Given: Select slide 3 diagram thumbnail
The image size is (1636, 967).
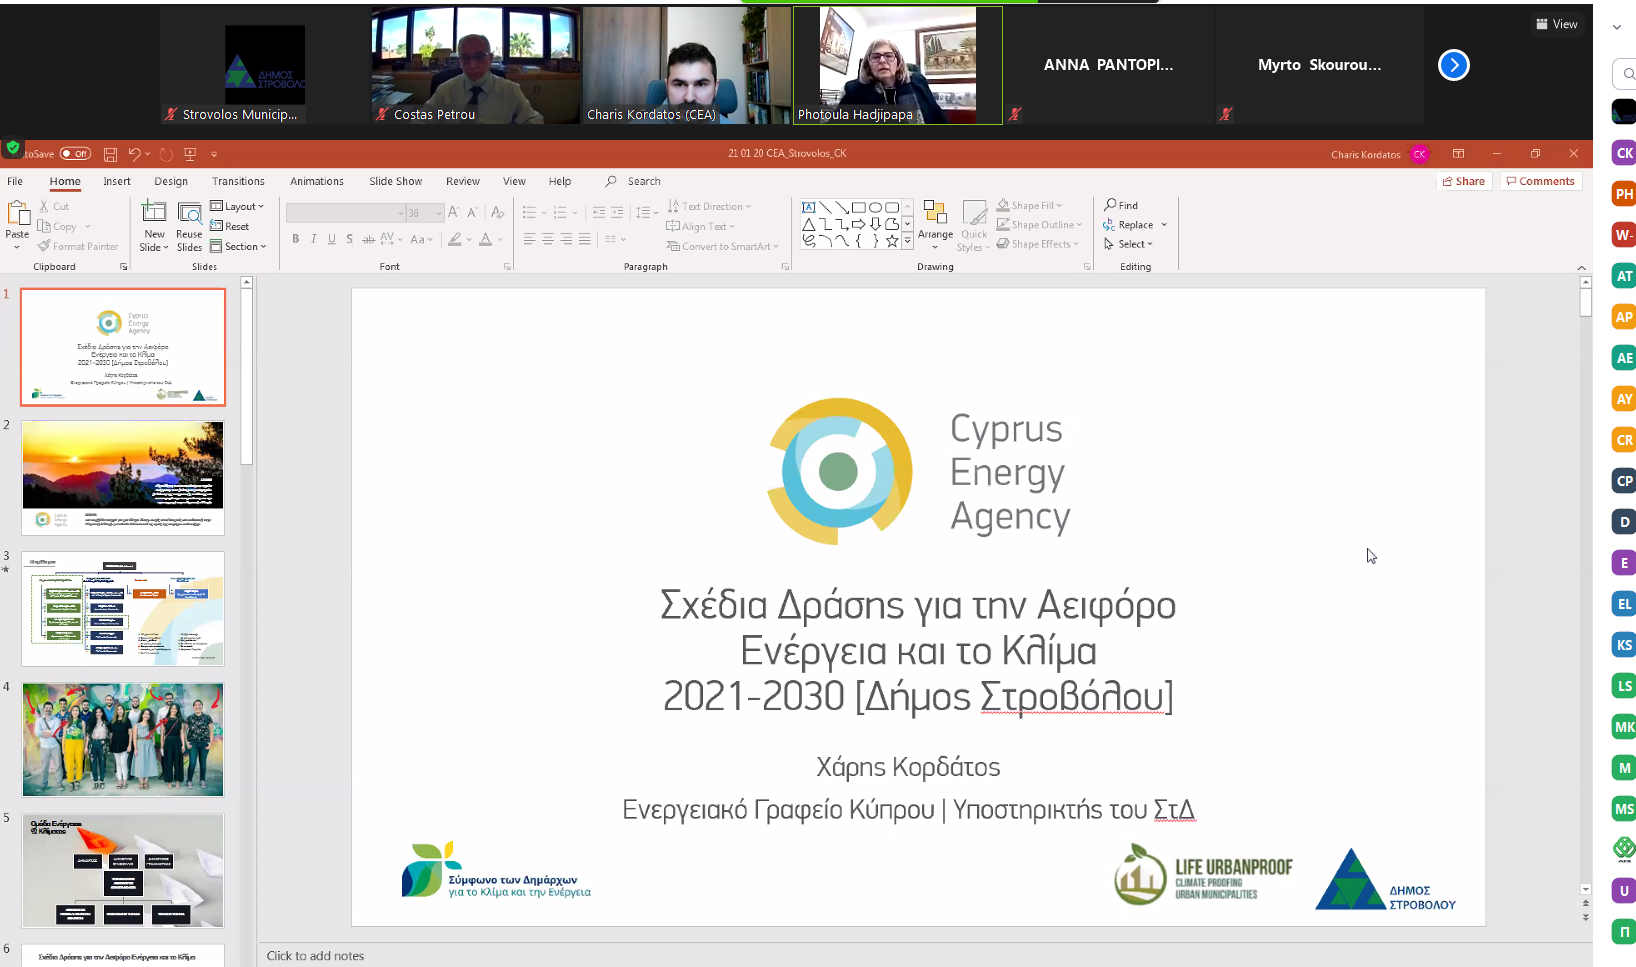Looking at the screenshot, I should coord(123,609).
